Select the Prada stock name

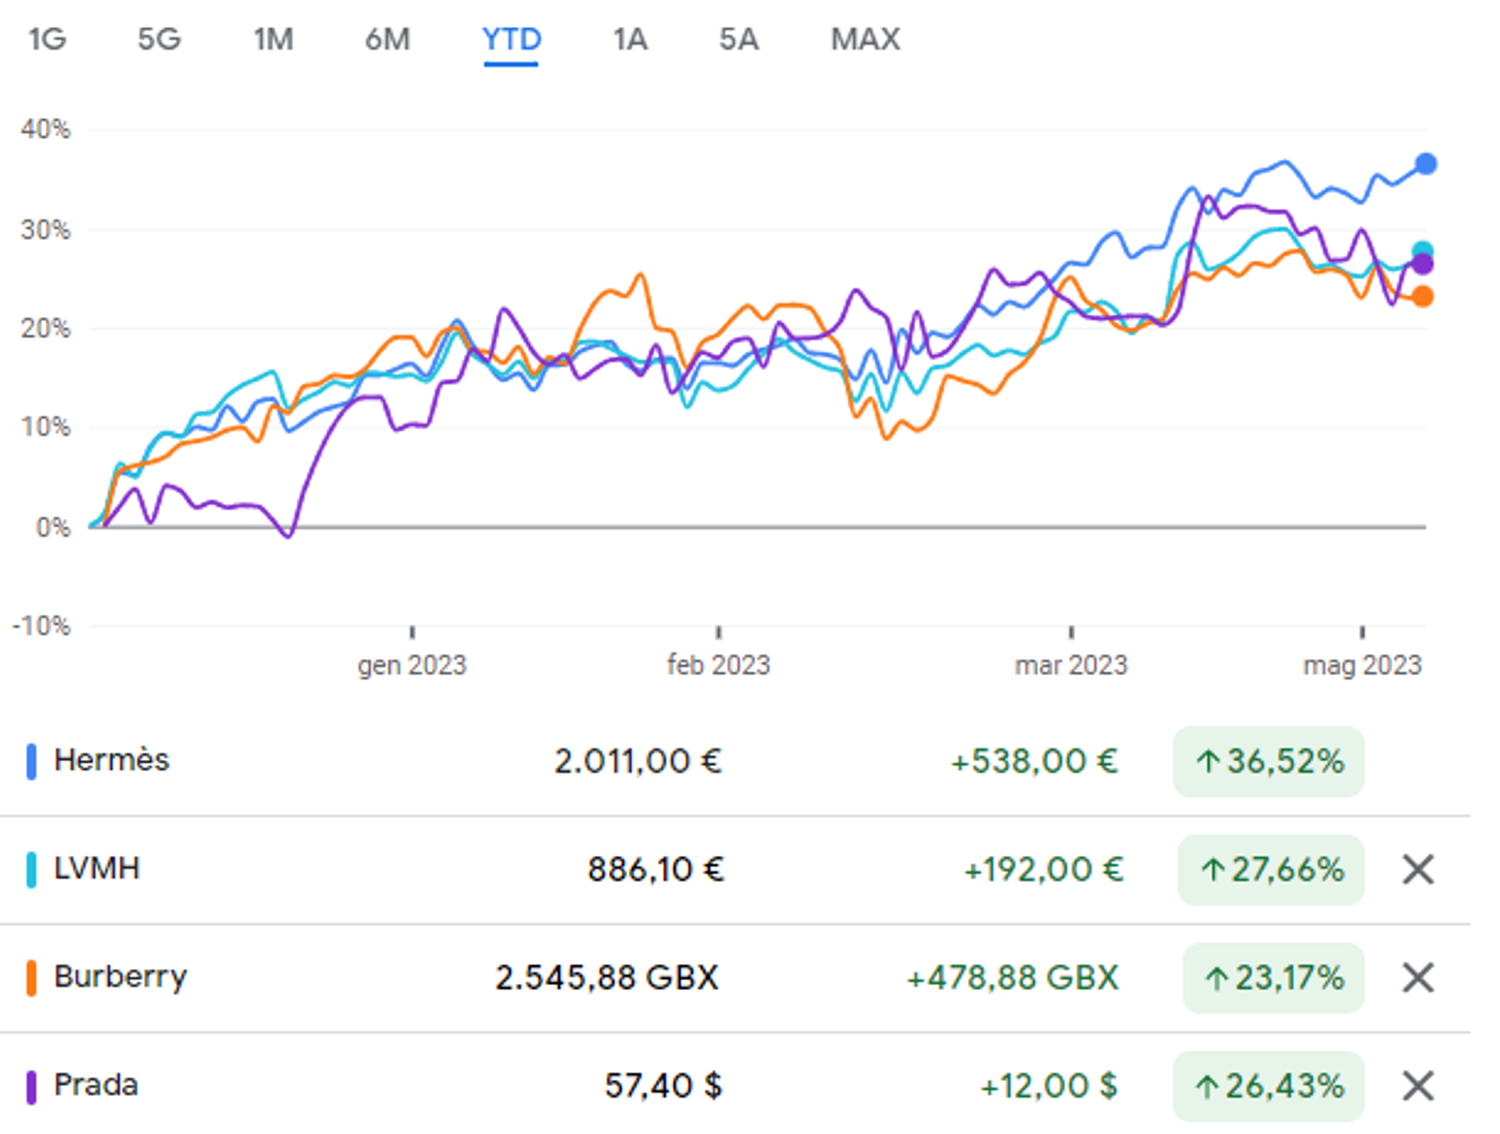point(96,1084)
